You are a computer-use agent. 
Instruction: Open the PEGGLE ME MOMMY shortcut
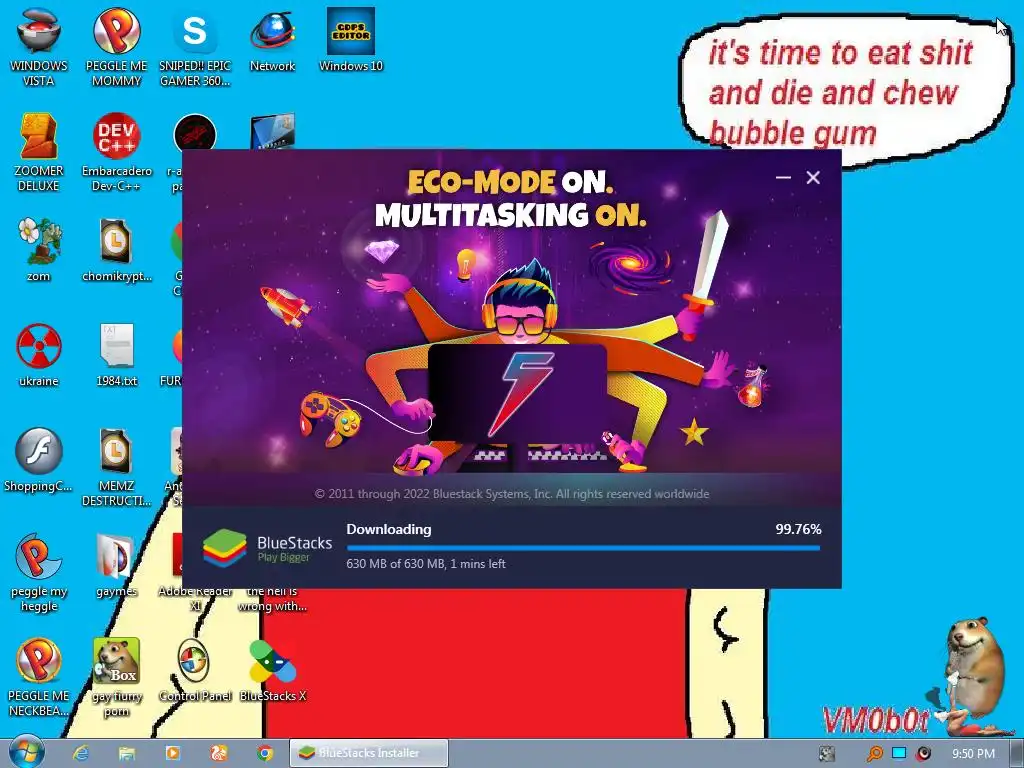(116, 46)
